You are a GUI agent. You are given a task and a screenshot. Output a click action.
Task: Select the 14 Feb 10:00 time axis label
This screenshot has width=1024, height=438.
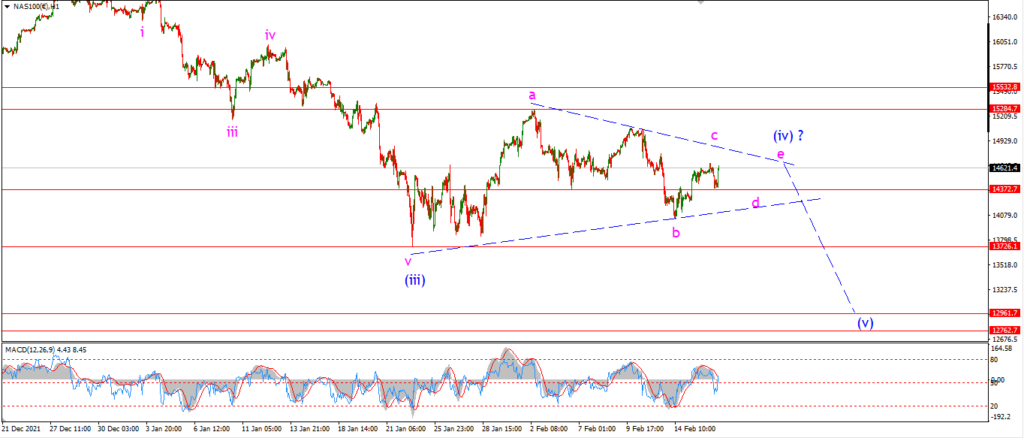695,429
